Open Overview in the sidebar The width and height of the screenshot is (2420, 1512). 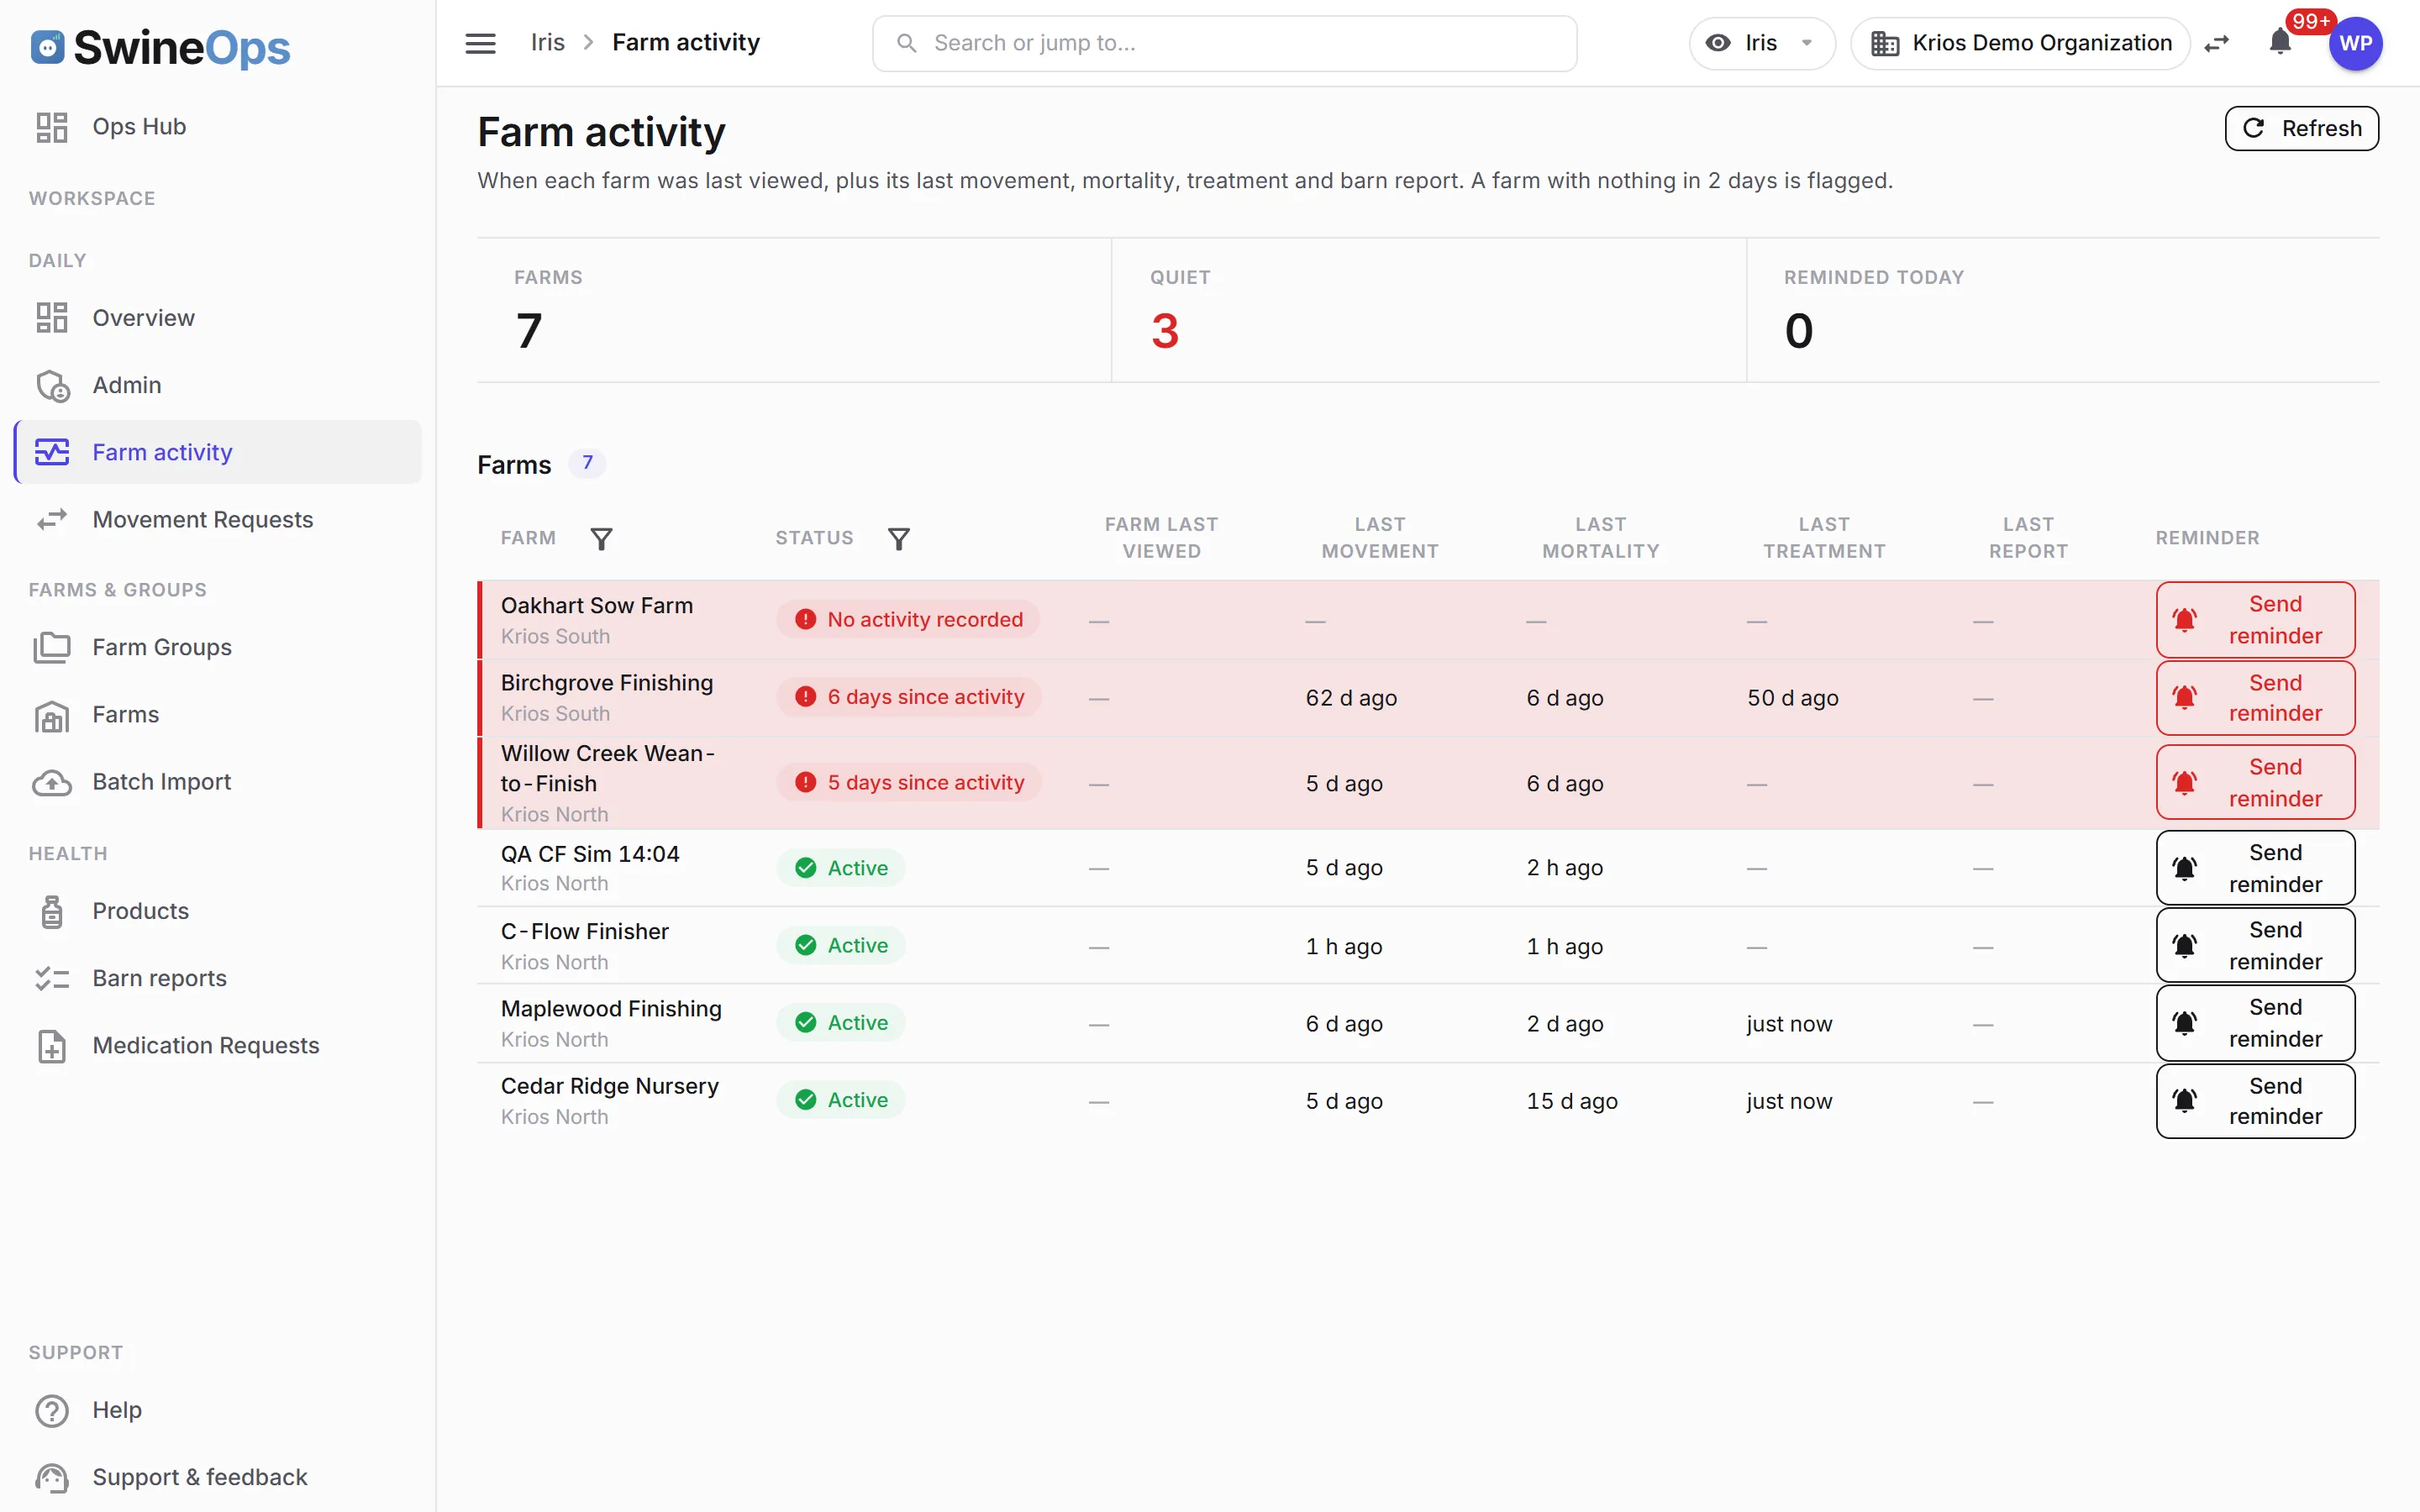218,318
